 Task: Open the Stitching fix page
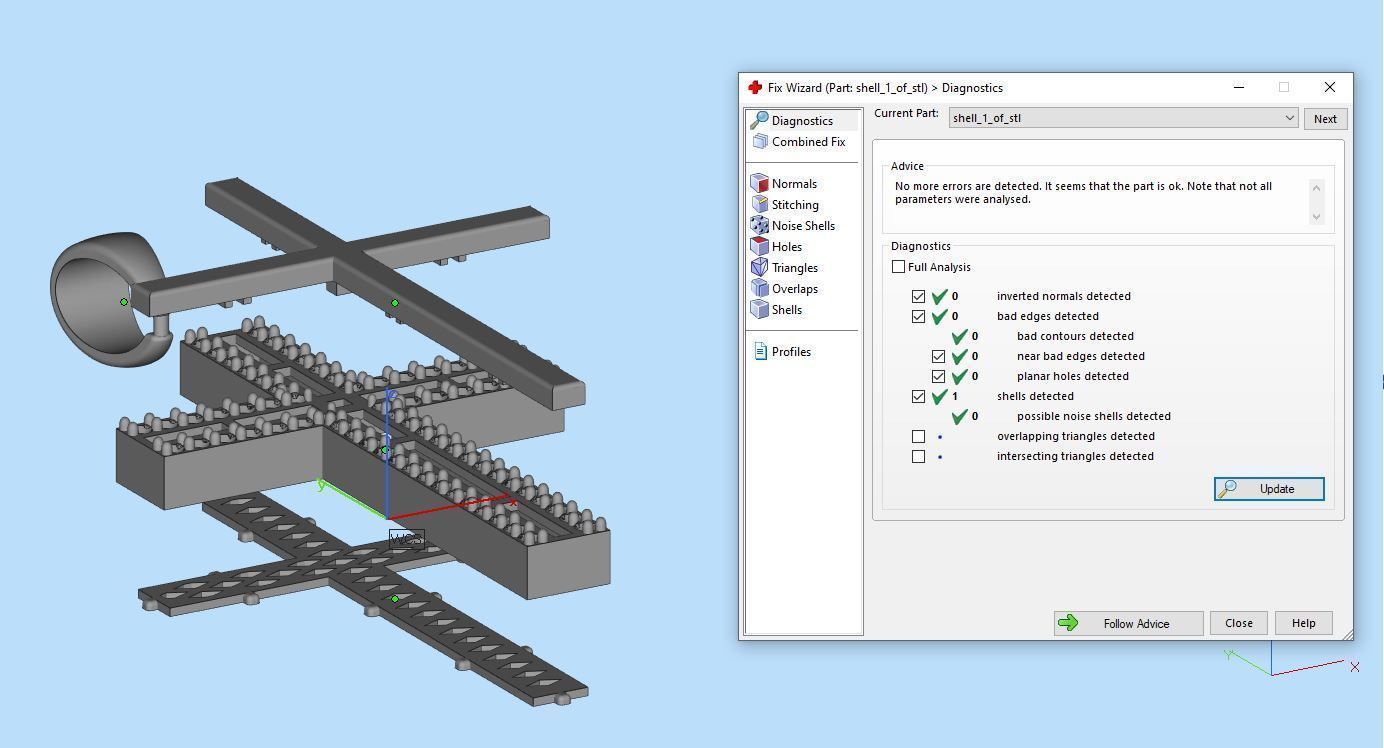[x=795, y=205]
